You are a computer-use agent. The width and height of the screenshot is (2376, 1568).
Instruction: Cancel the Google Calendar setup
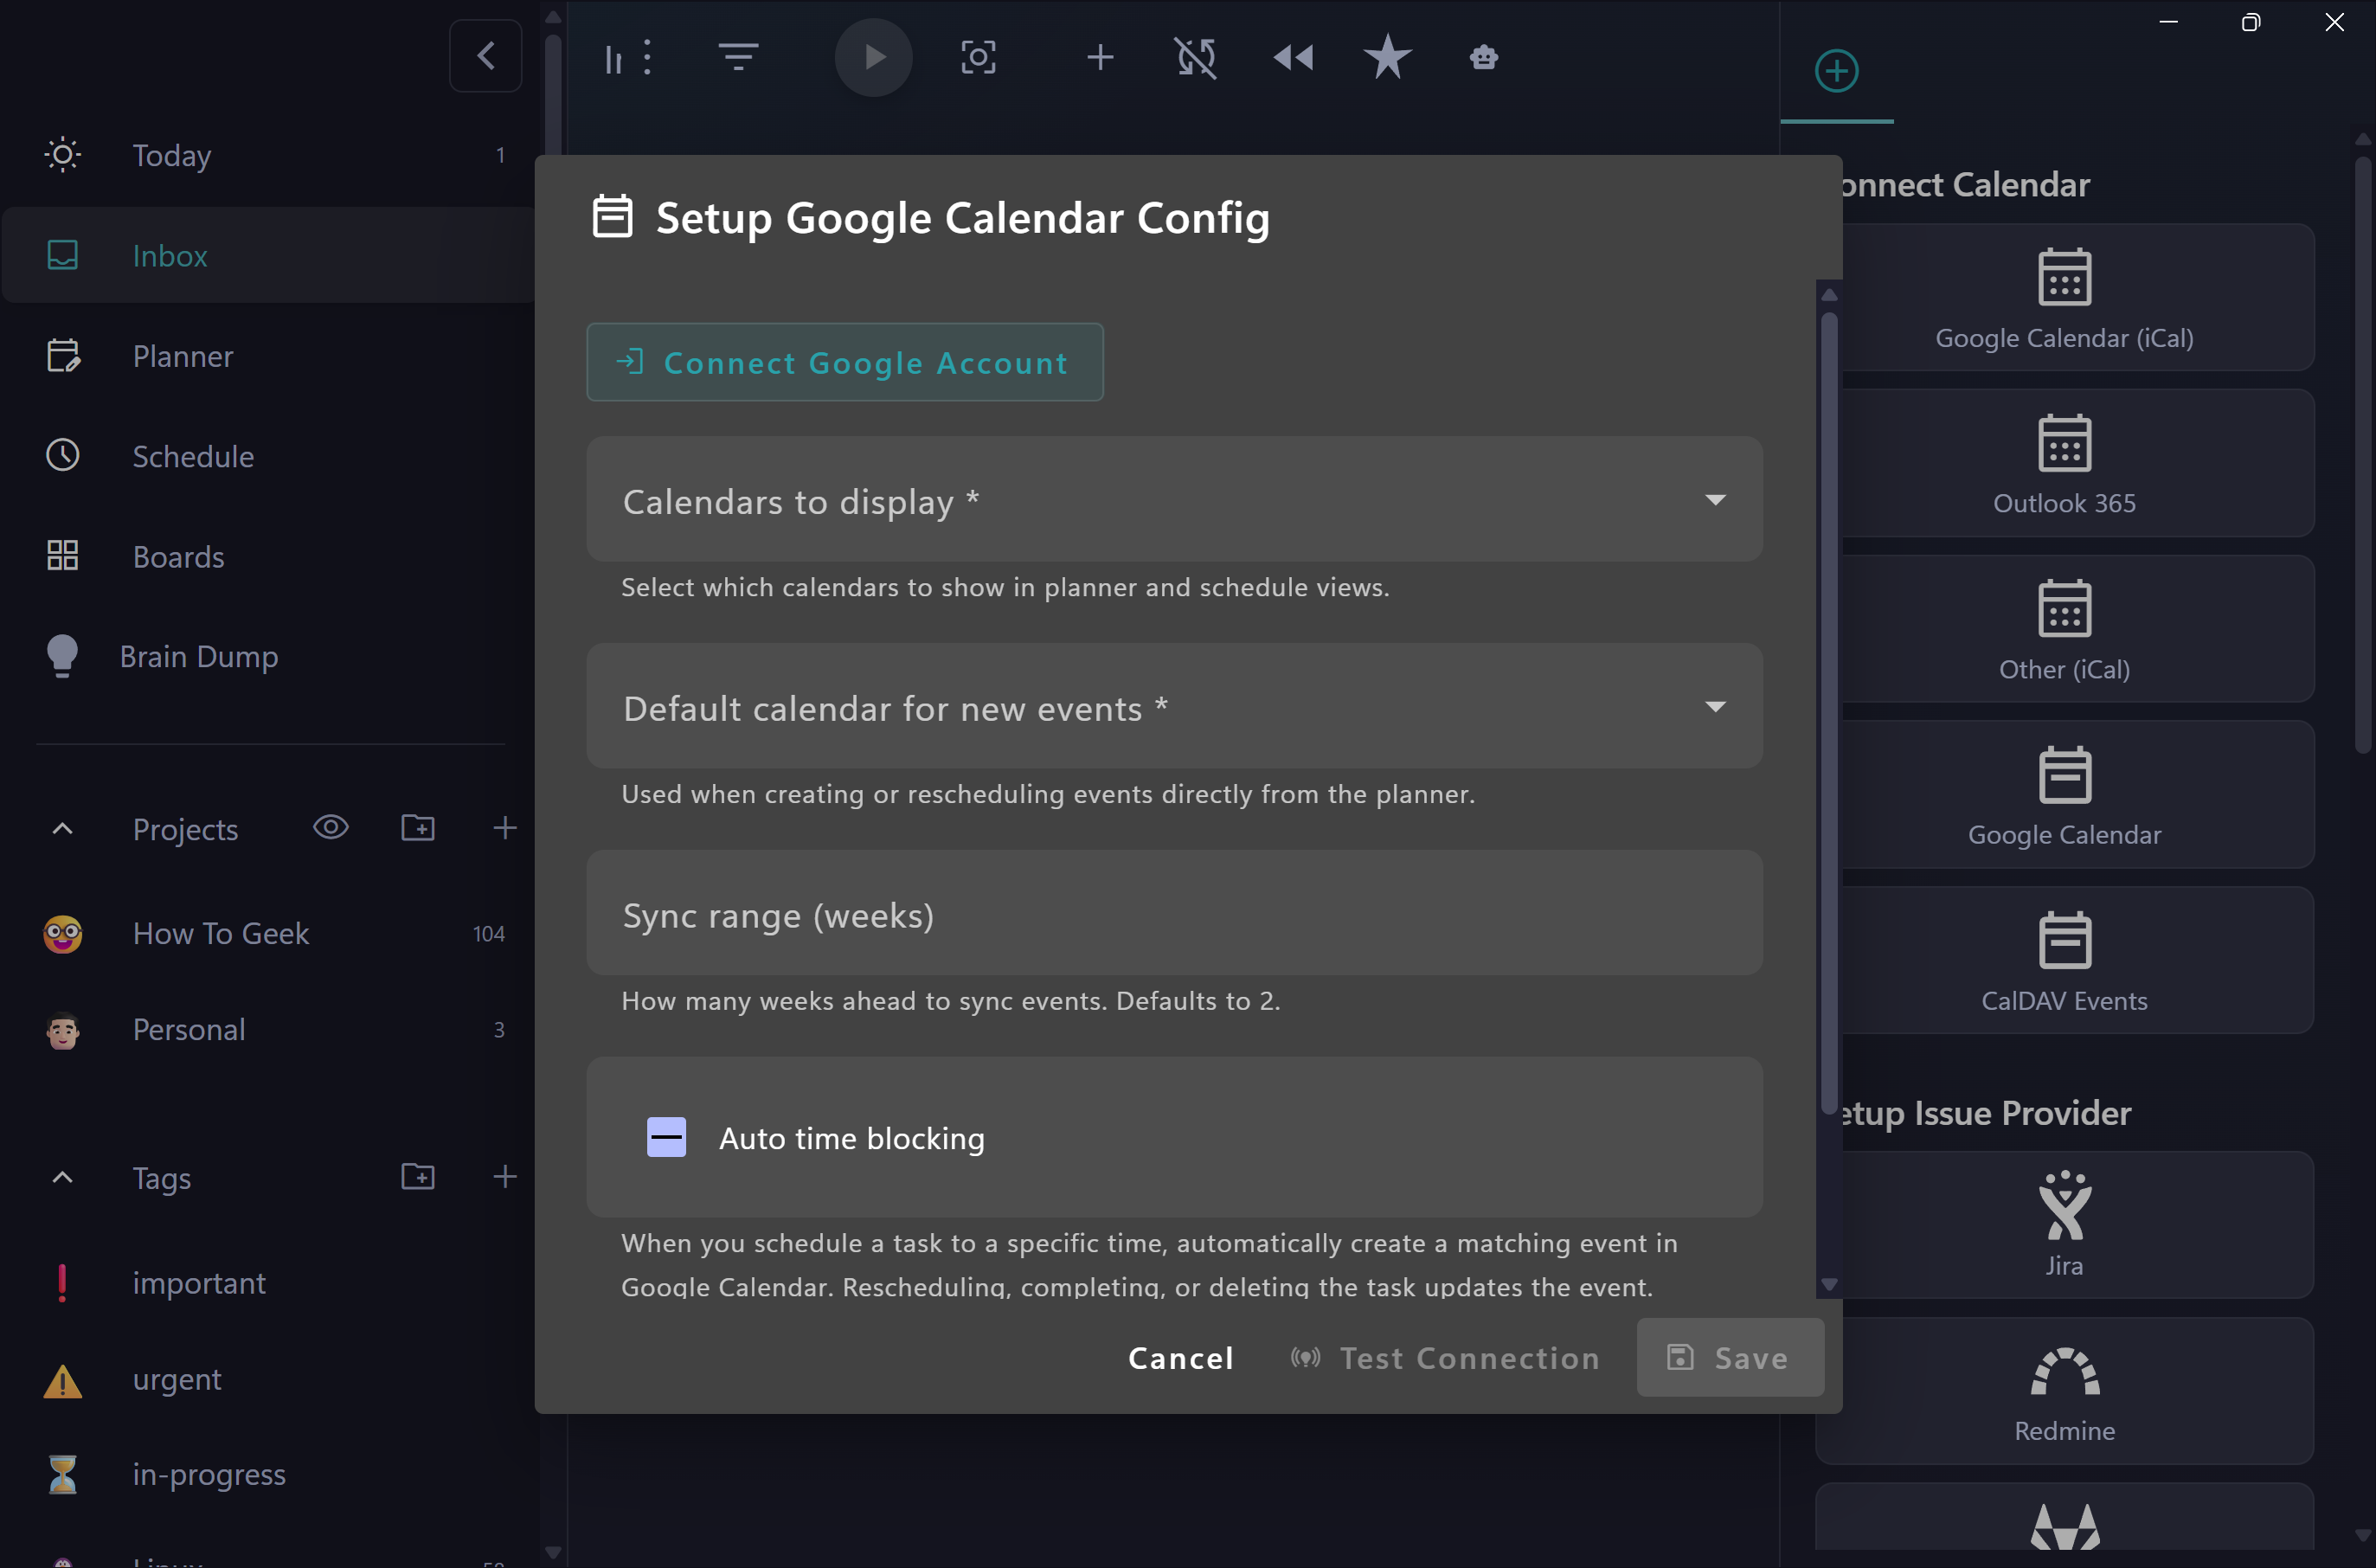tap(1181, 1358)
